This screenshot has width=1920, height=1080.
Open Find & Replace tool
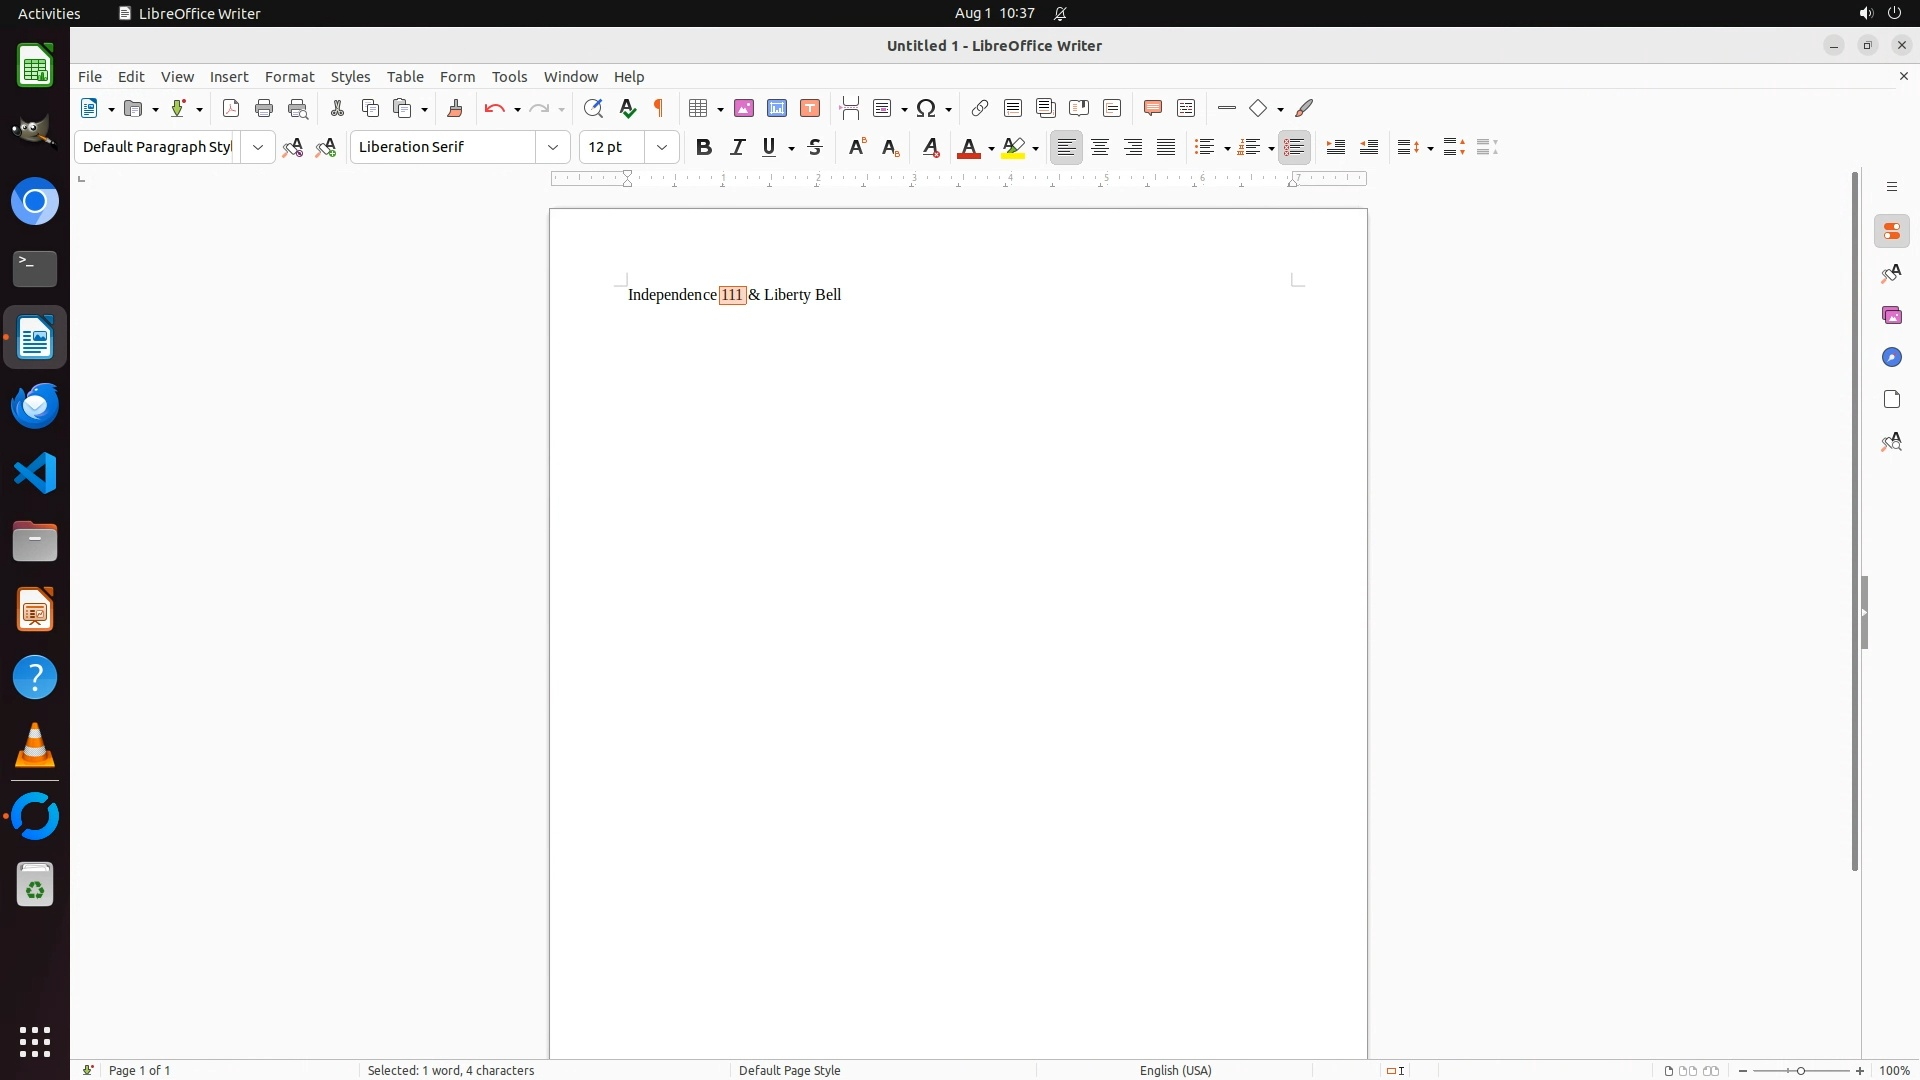(x=593, y=109)
